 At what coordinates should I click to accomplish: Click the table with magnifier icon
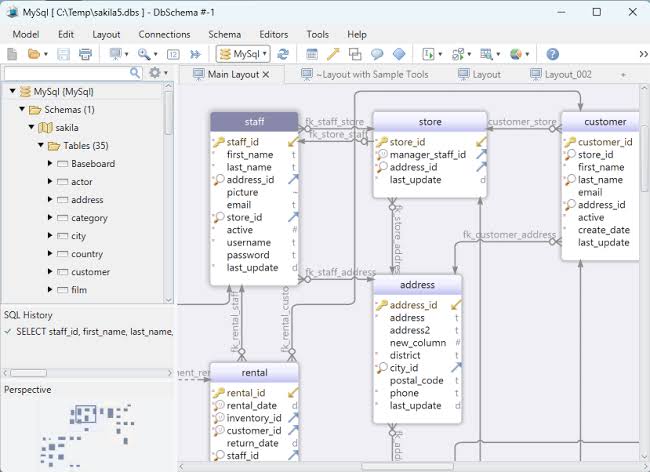(486, 54)
